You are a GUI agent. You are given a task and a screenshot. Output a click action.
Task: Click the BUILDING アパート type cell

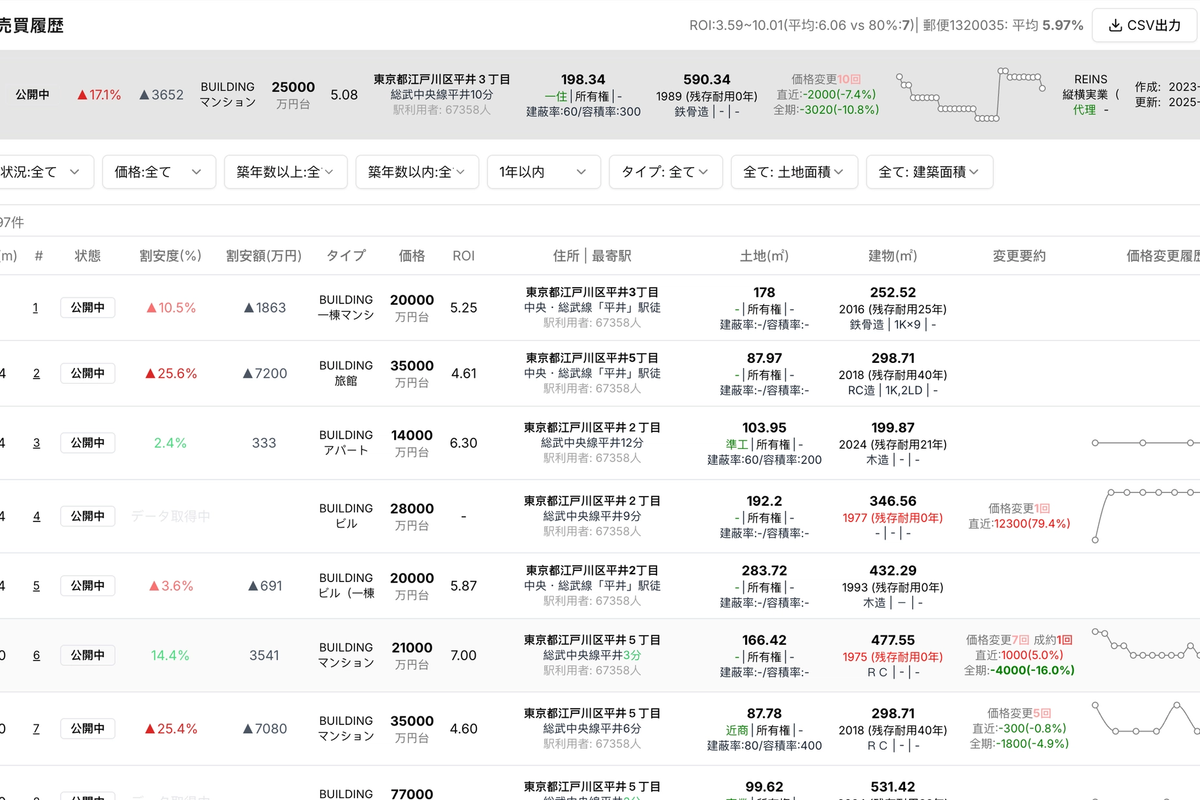point(346,442)
